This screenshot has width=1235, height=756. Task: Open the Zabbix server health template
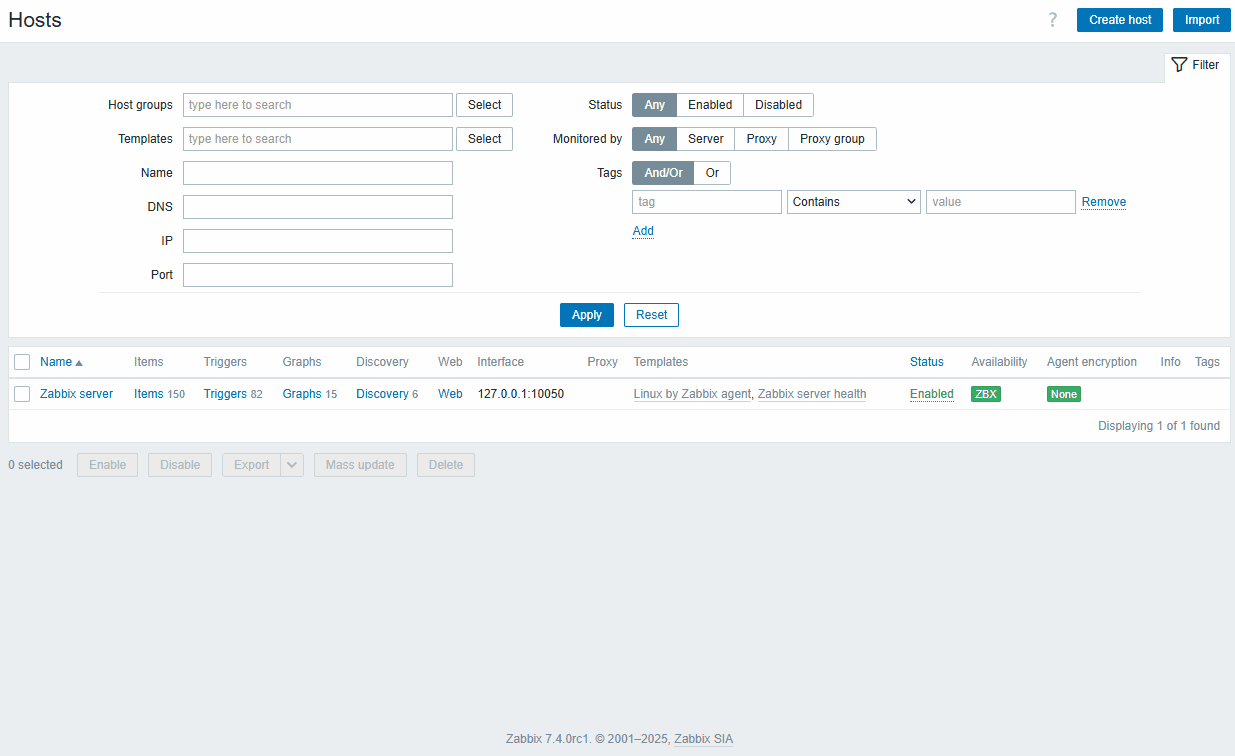tap(812, 394)
